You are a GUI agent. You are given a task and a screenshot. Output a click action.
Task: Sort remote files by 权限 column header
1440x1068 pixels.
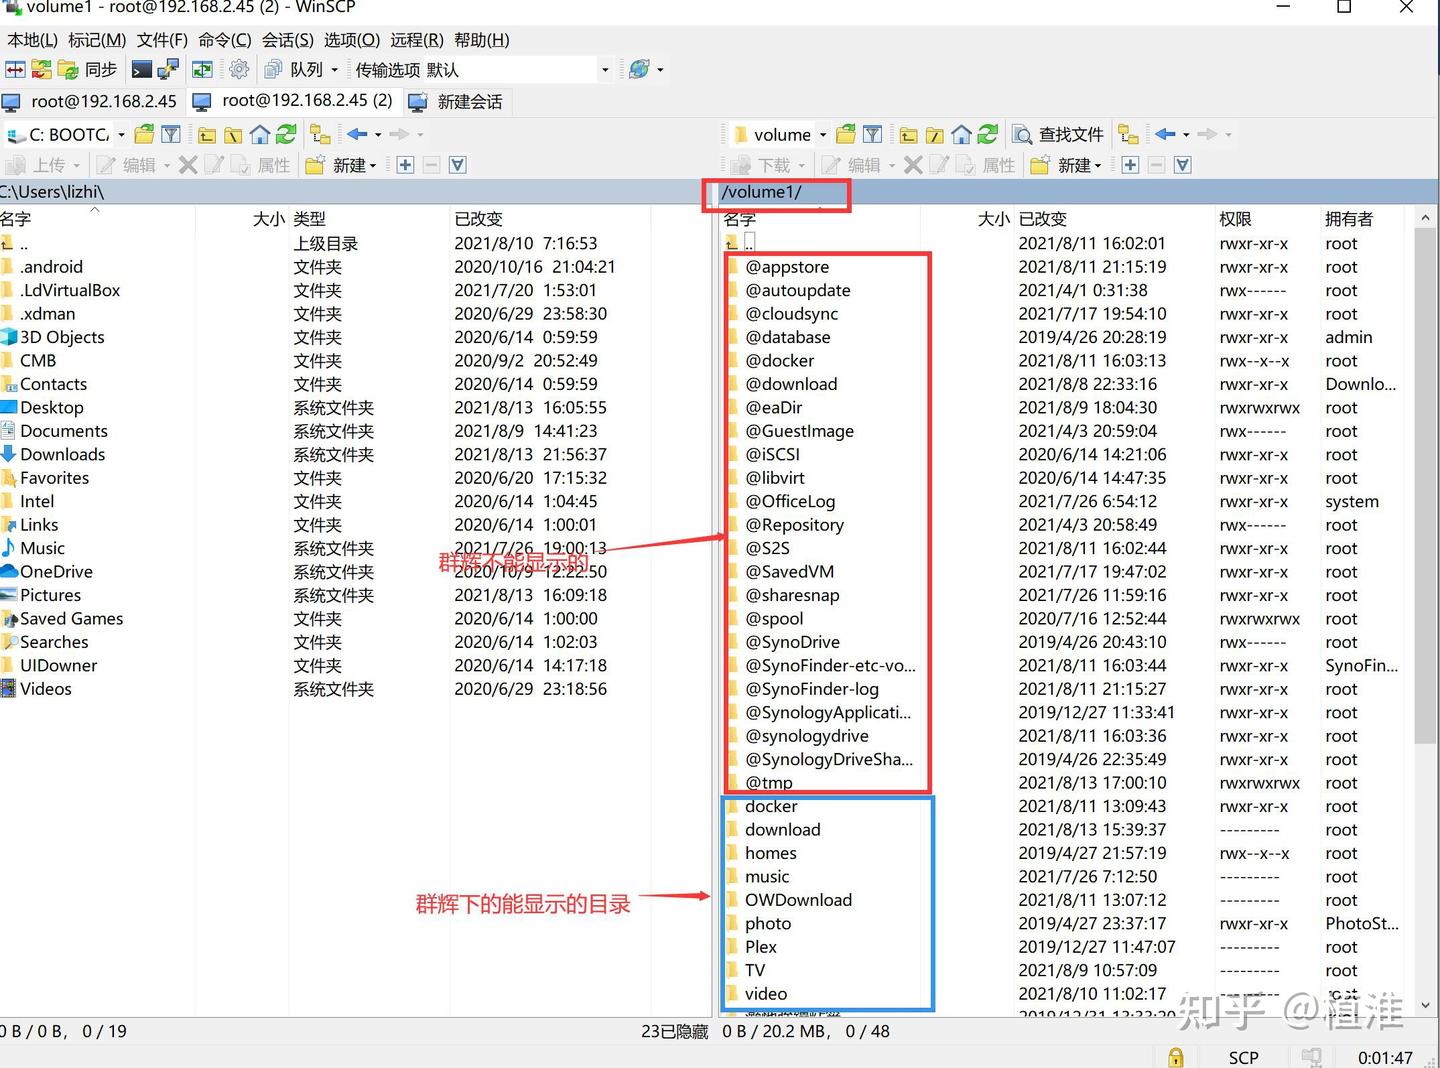pos(1266,219)
